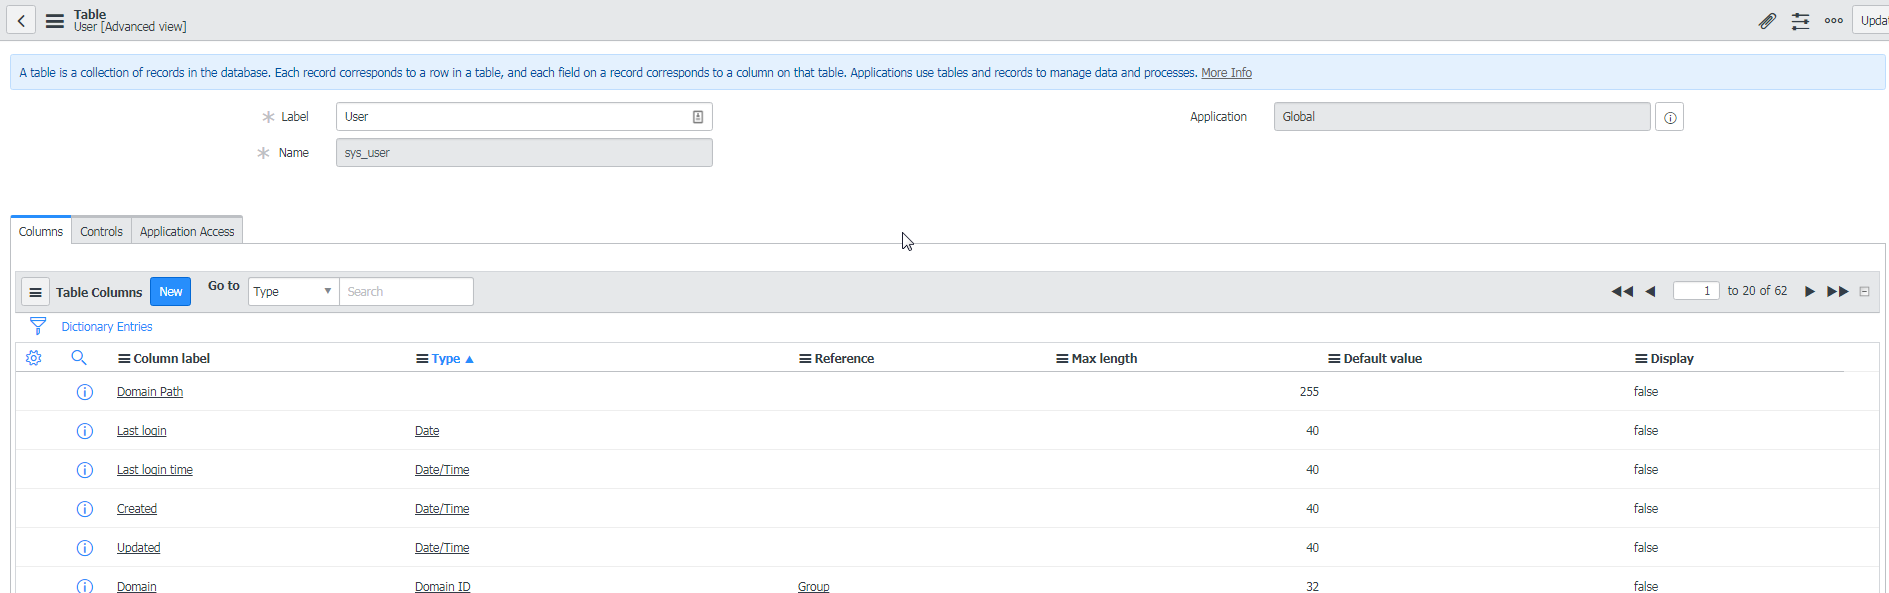
Task: Switch to the Application Access tab
Action: point(187,231)
